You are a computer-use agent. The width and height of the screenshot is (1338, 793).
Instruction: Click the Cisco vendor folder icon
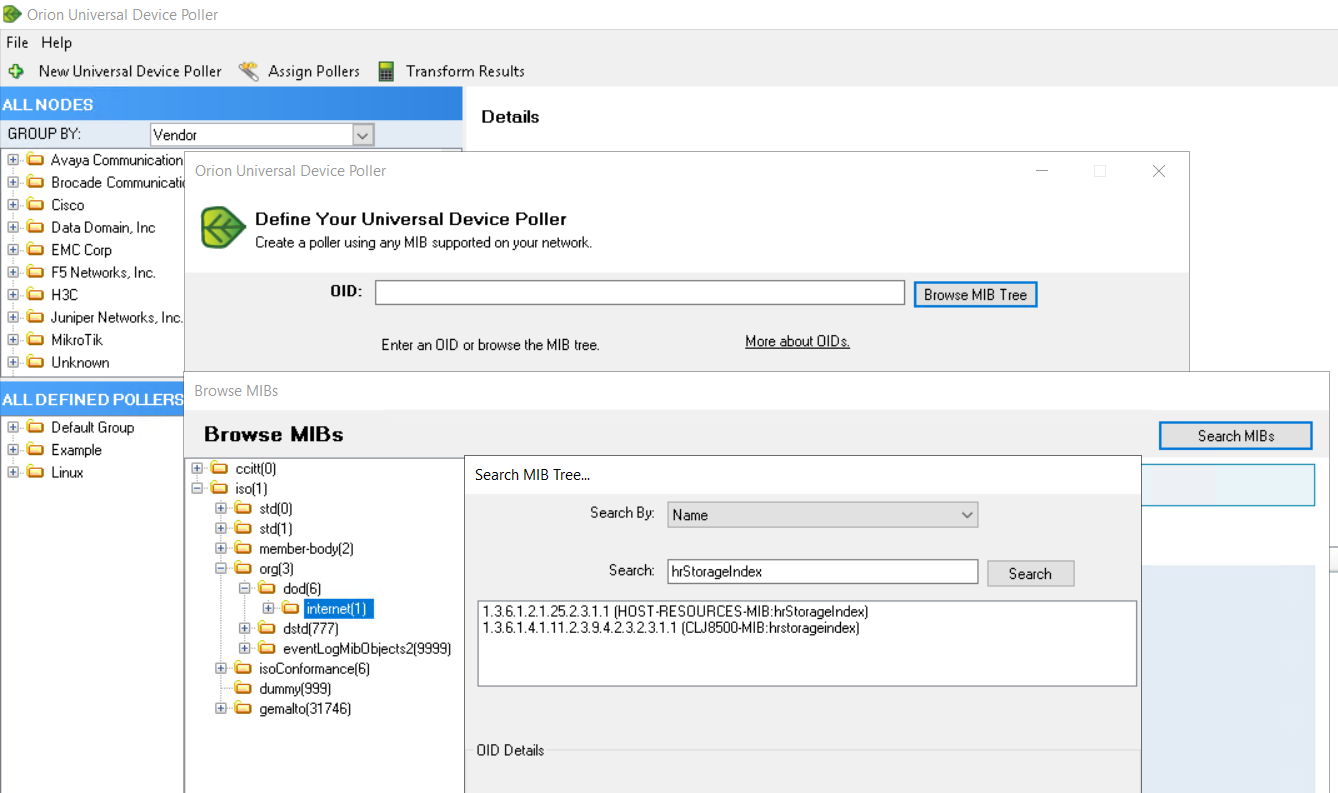[33, 204]
